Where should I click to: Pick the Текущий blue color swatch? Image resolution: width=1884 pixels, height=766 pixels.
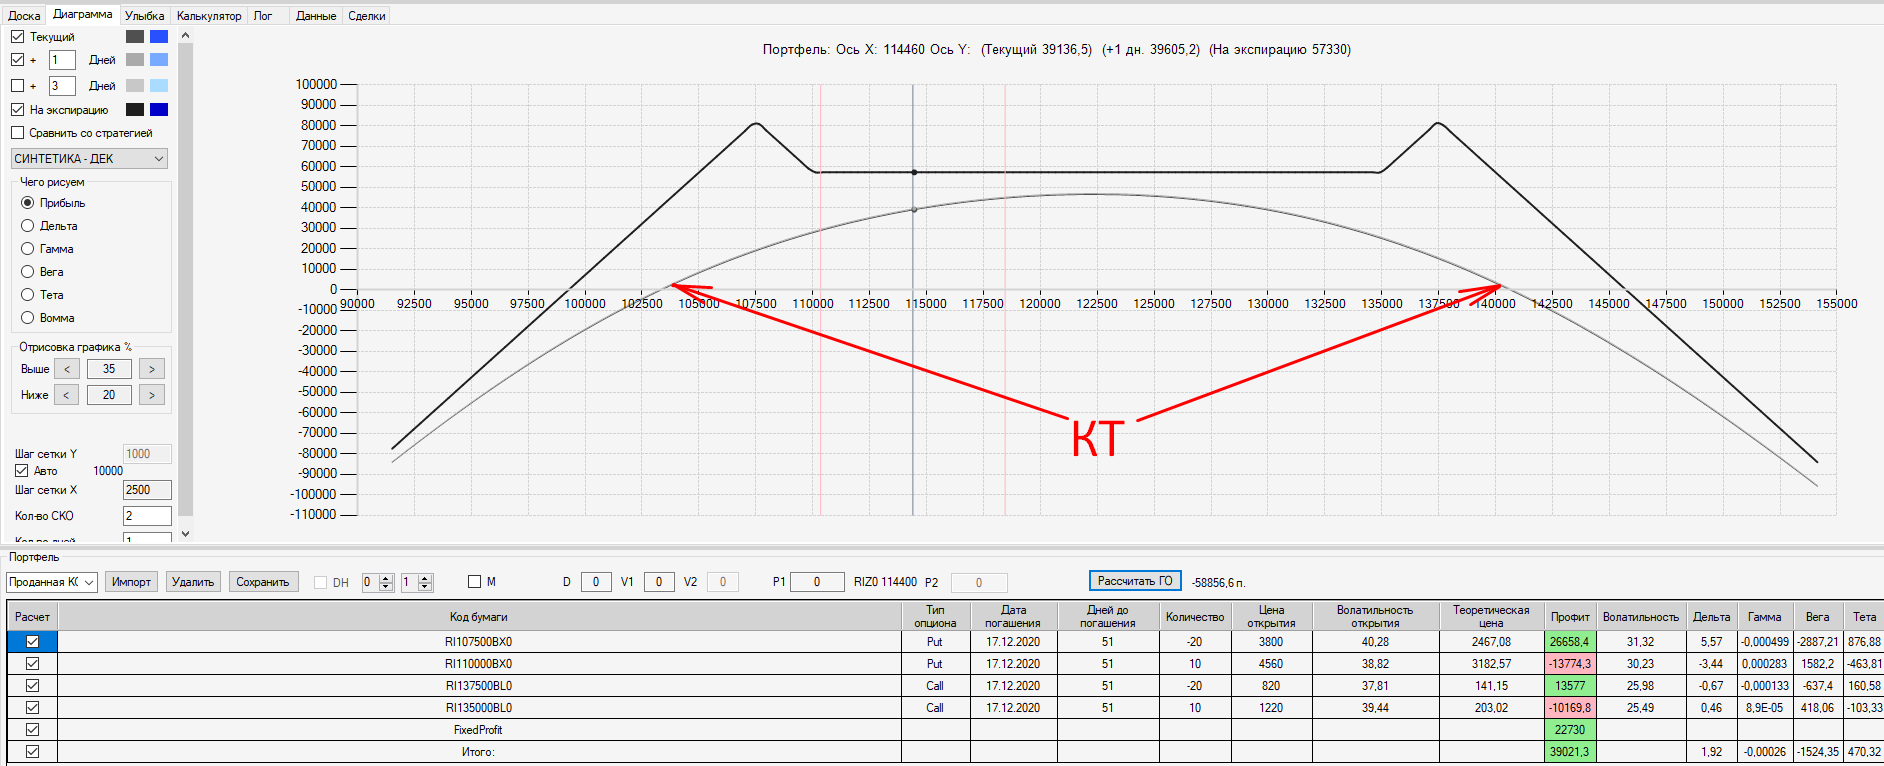coord(159,37)
